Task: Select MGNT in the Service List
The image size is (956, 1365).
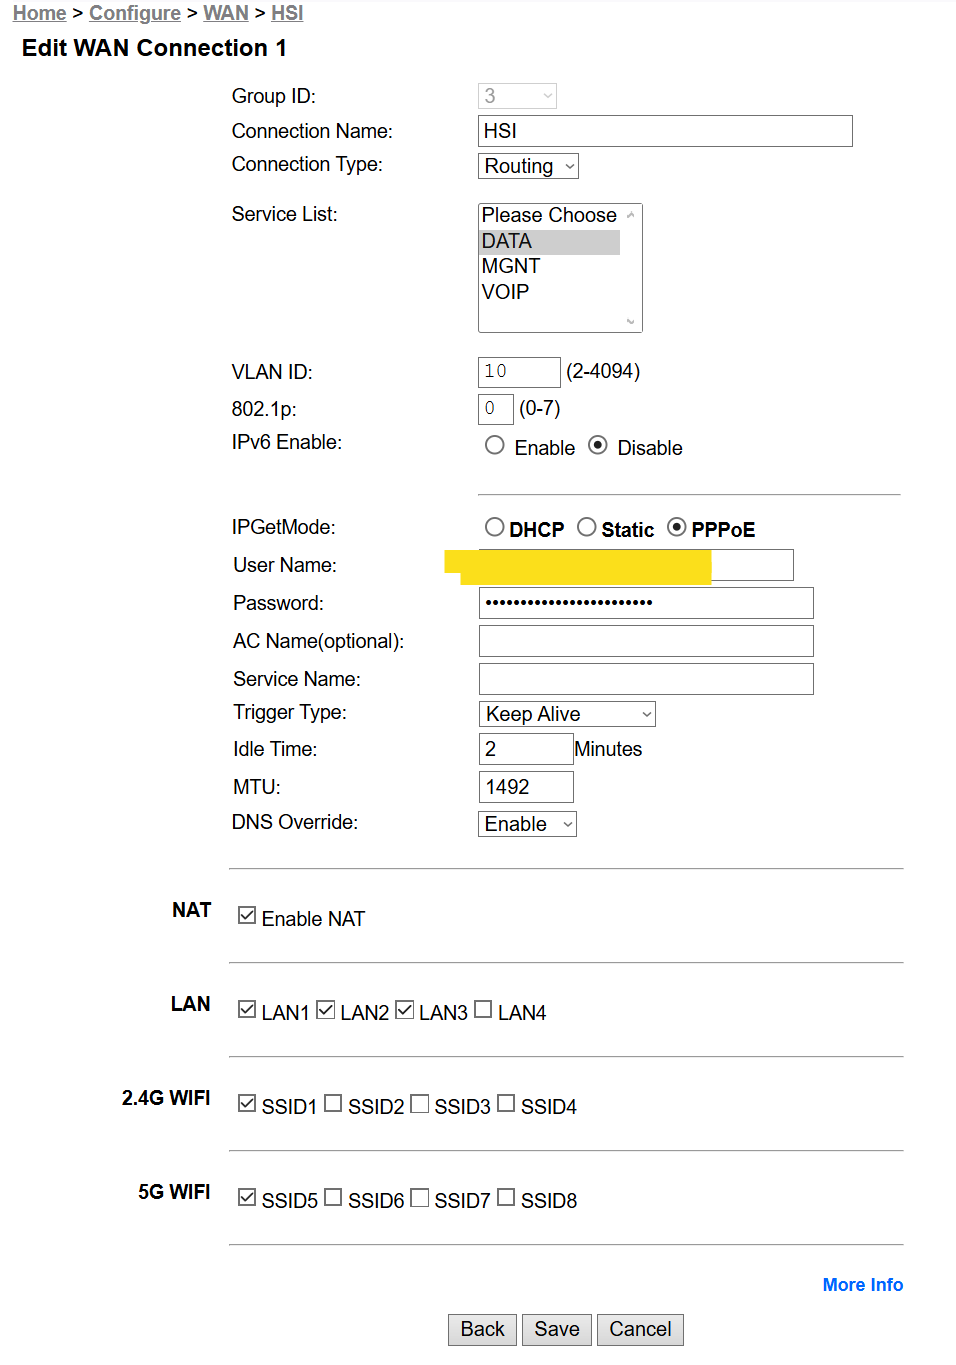Action: 511,266
